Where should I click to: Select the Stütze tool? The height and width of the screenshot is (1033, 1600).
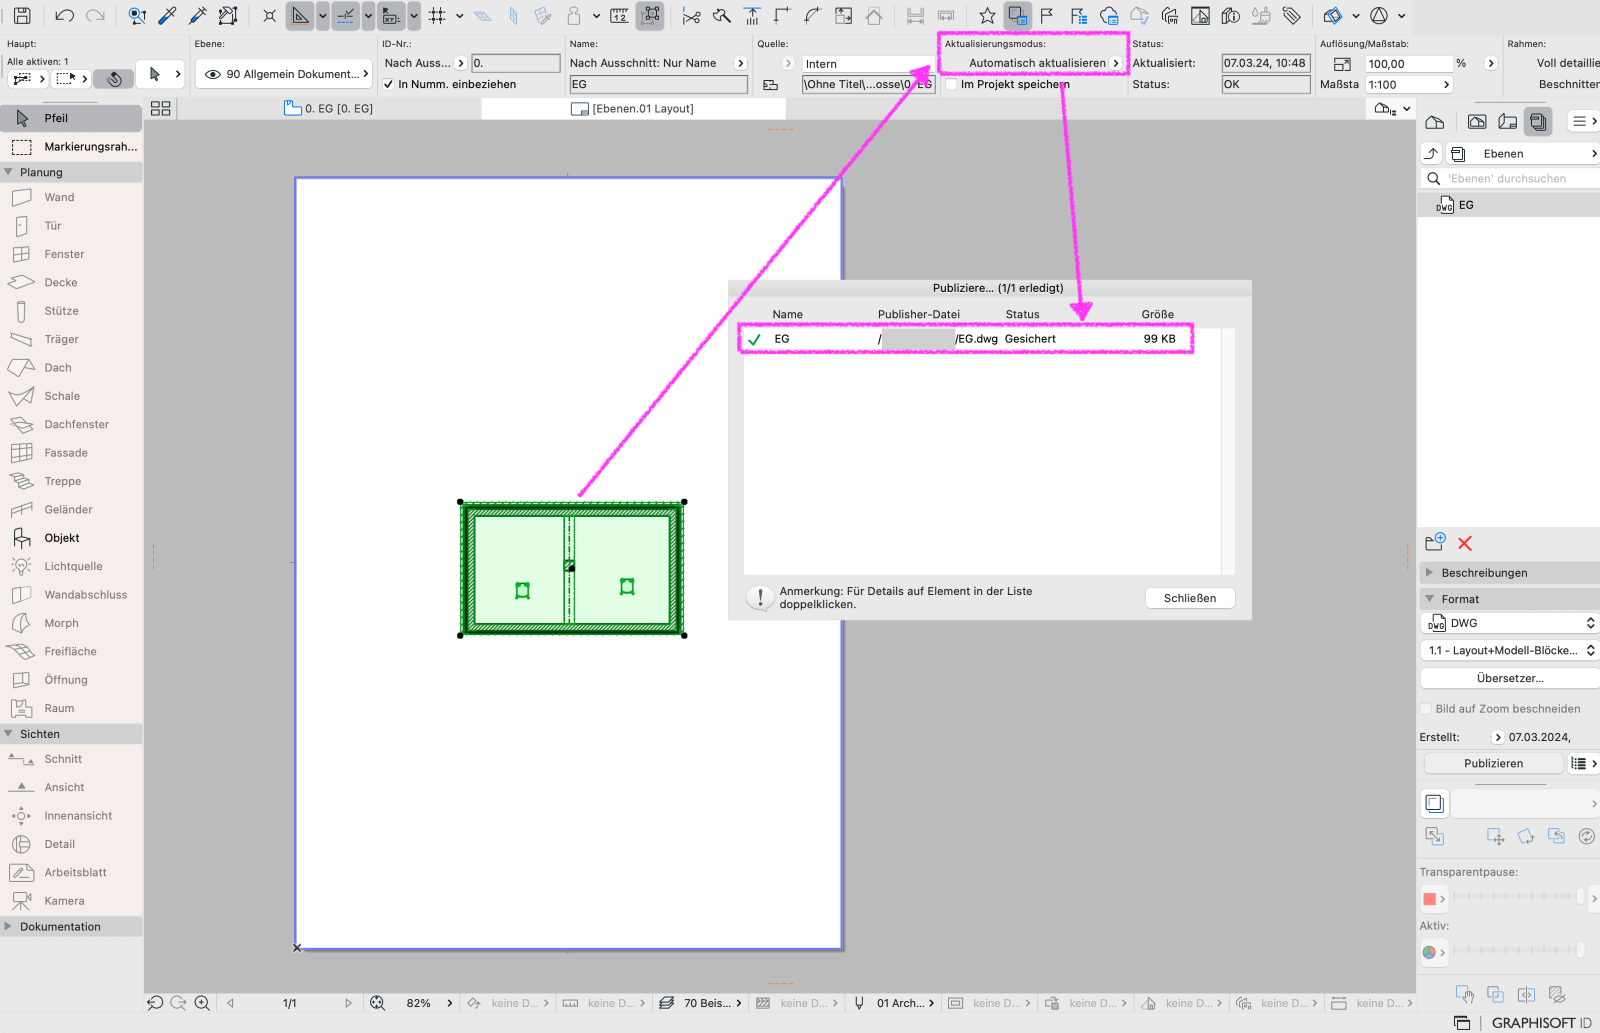coord(61,311)
